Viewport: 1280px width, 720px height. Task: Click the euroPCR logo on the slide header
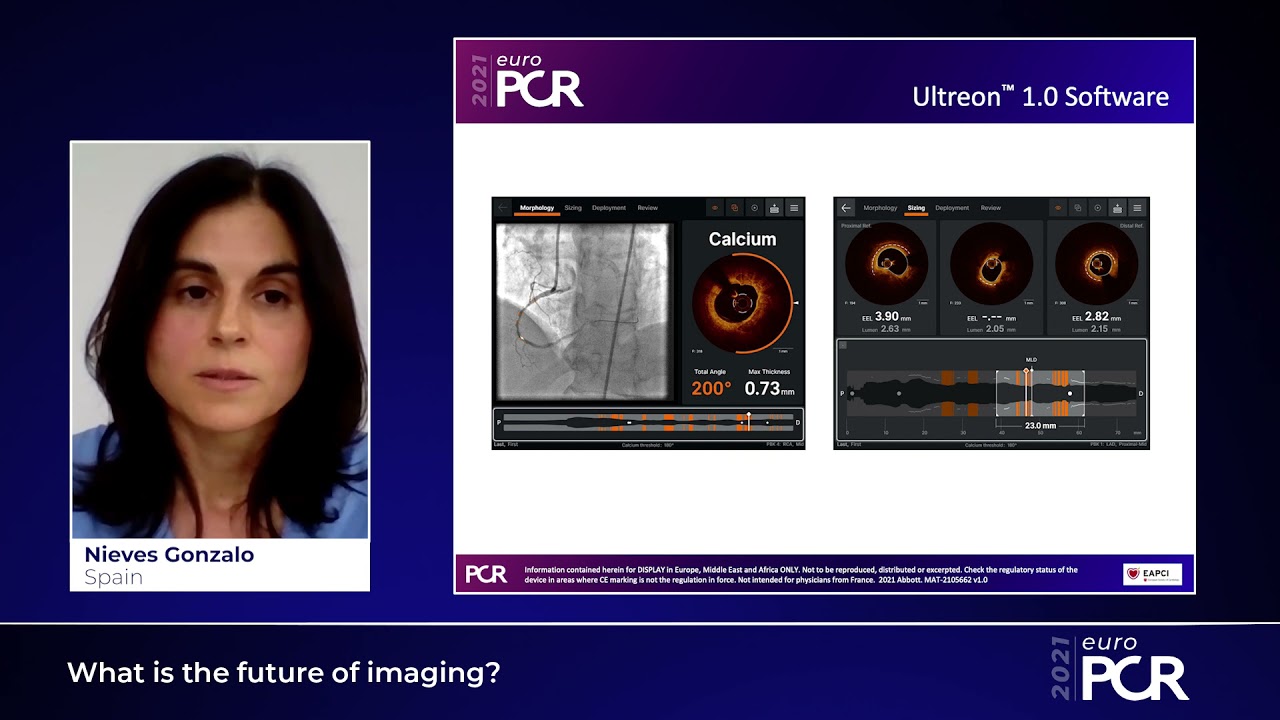[x=528, y=82]
